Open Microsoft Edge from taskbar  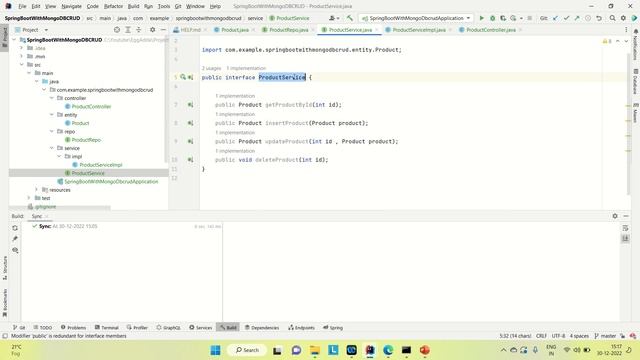tap(388, 350)
